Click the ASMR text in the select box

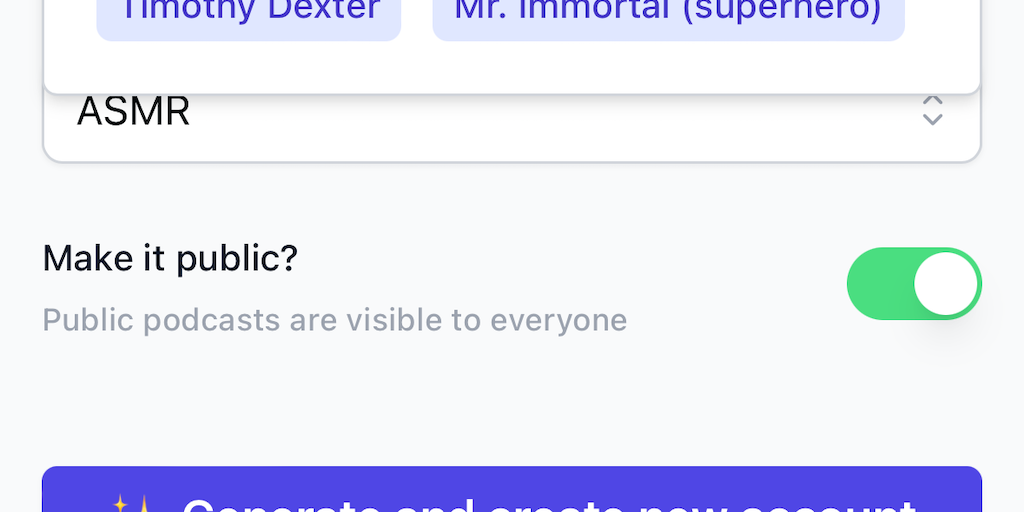pos(134,112)
